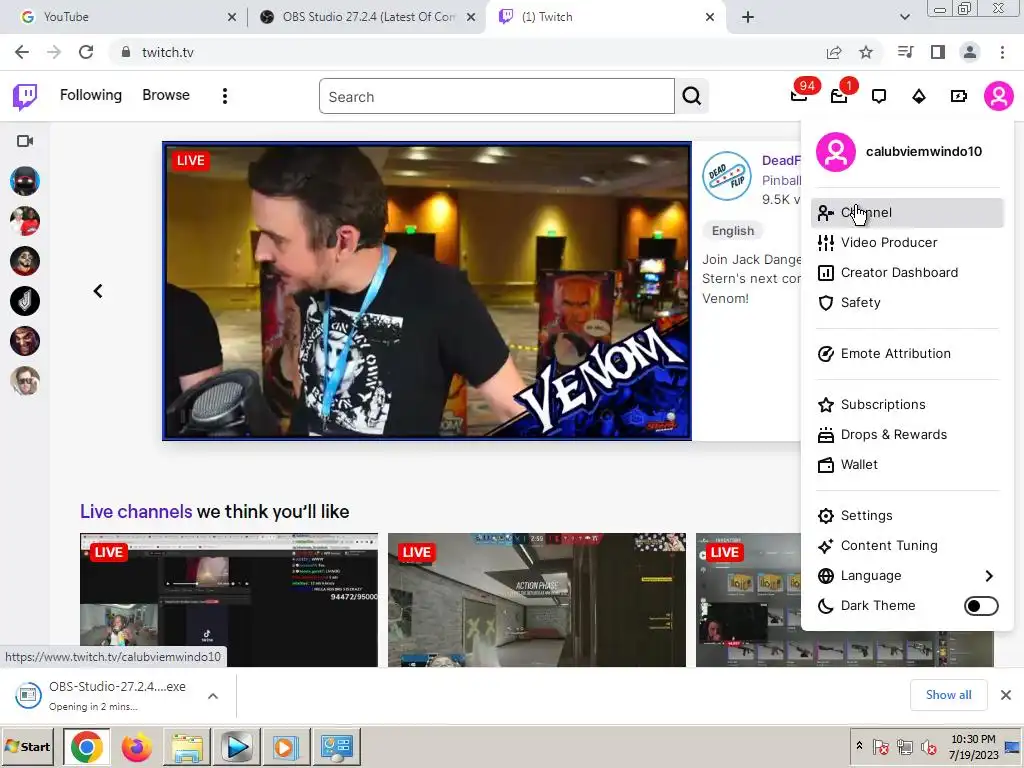Open the inbox with 94 unread badge
The image size is (1024, 768).
799,96
